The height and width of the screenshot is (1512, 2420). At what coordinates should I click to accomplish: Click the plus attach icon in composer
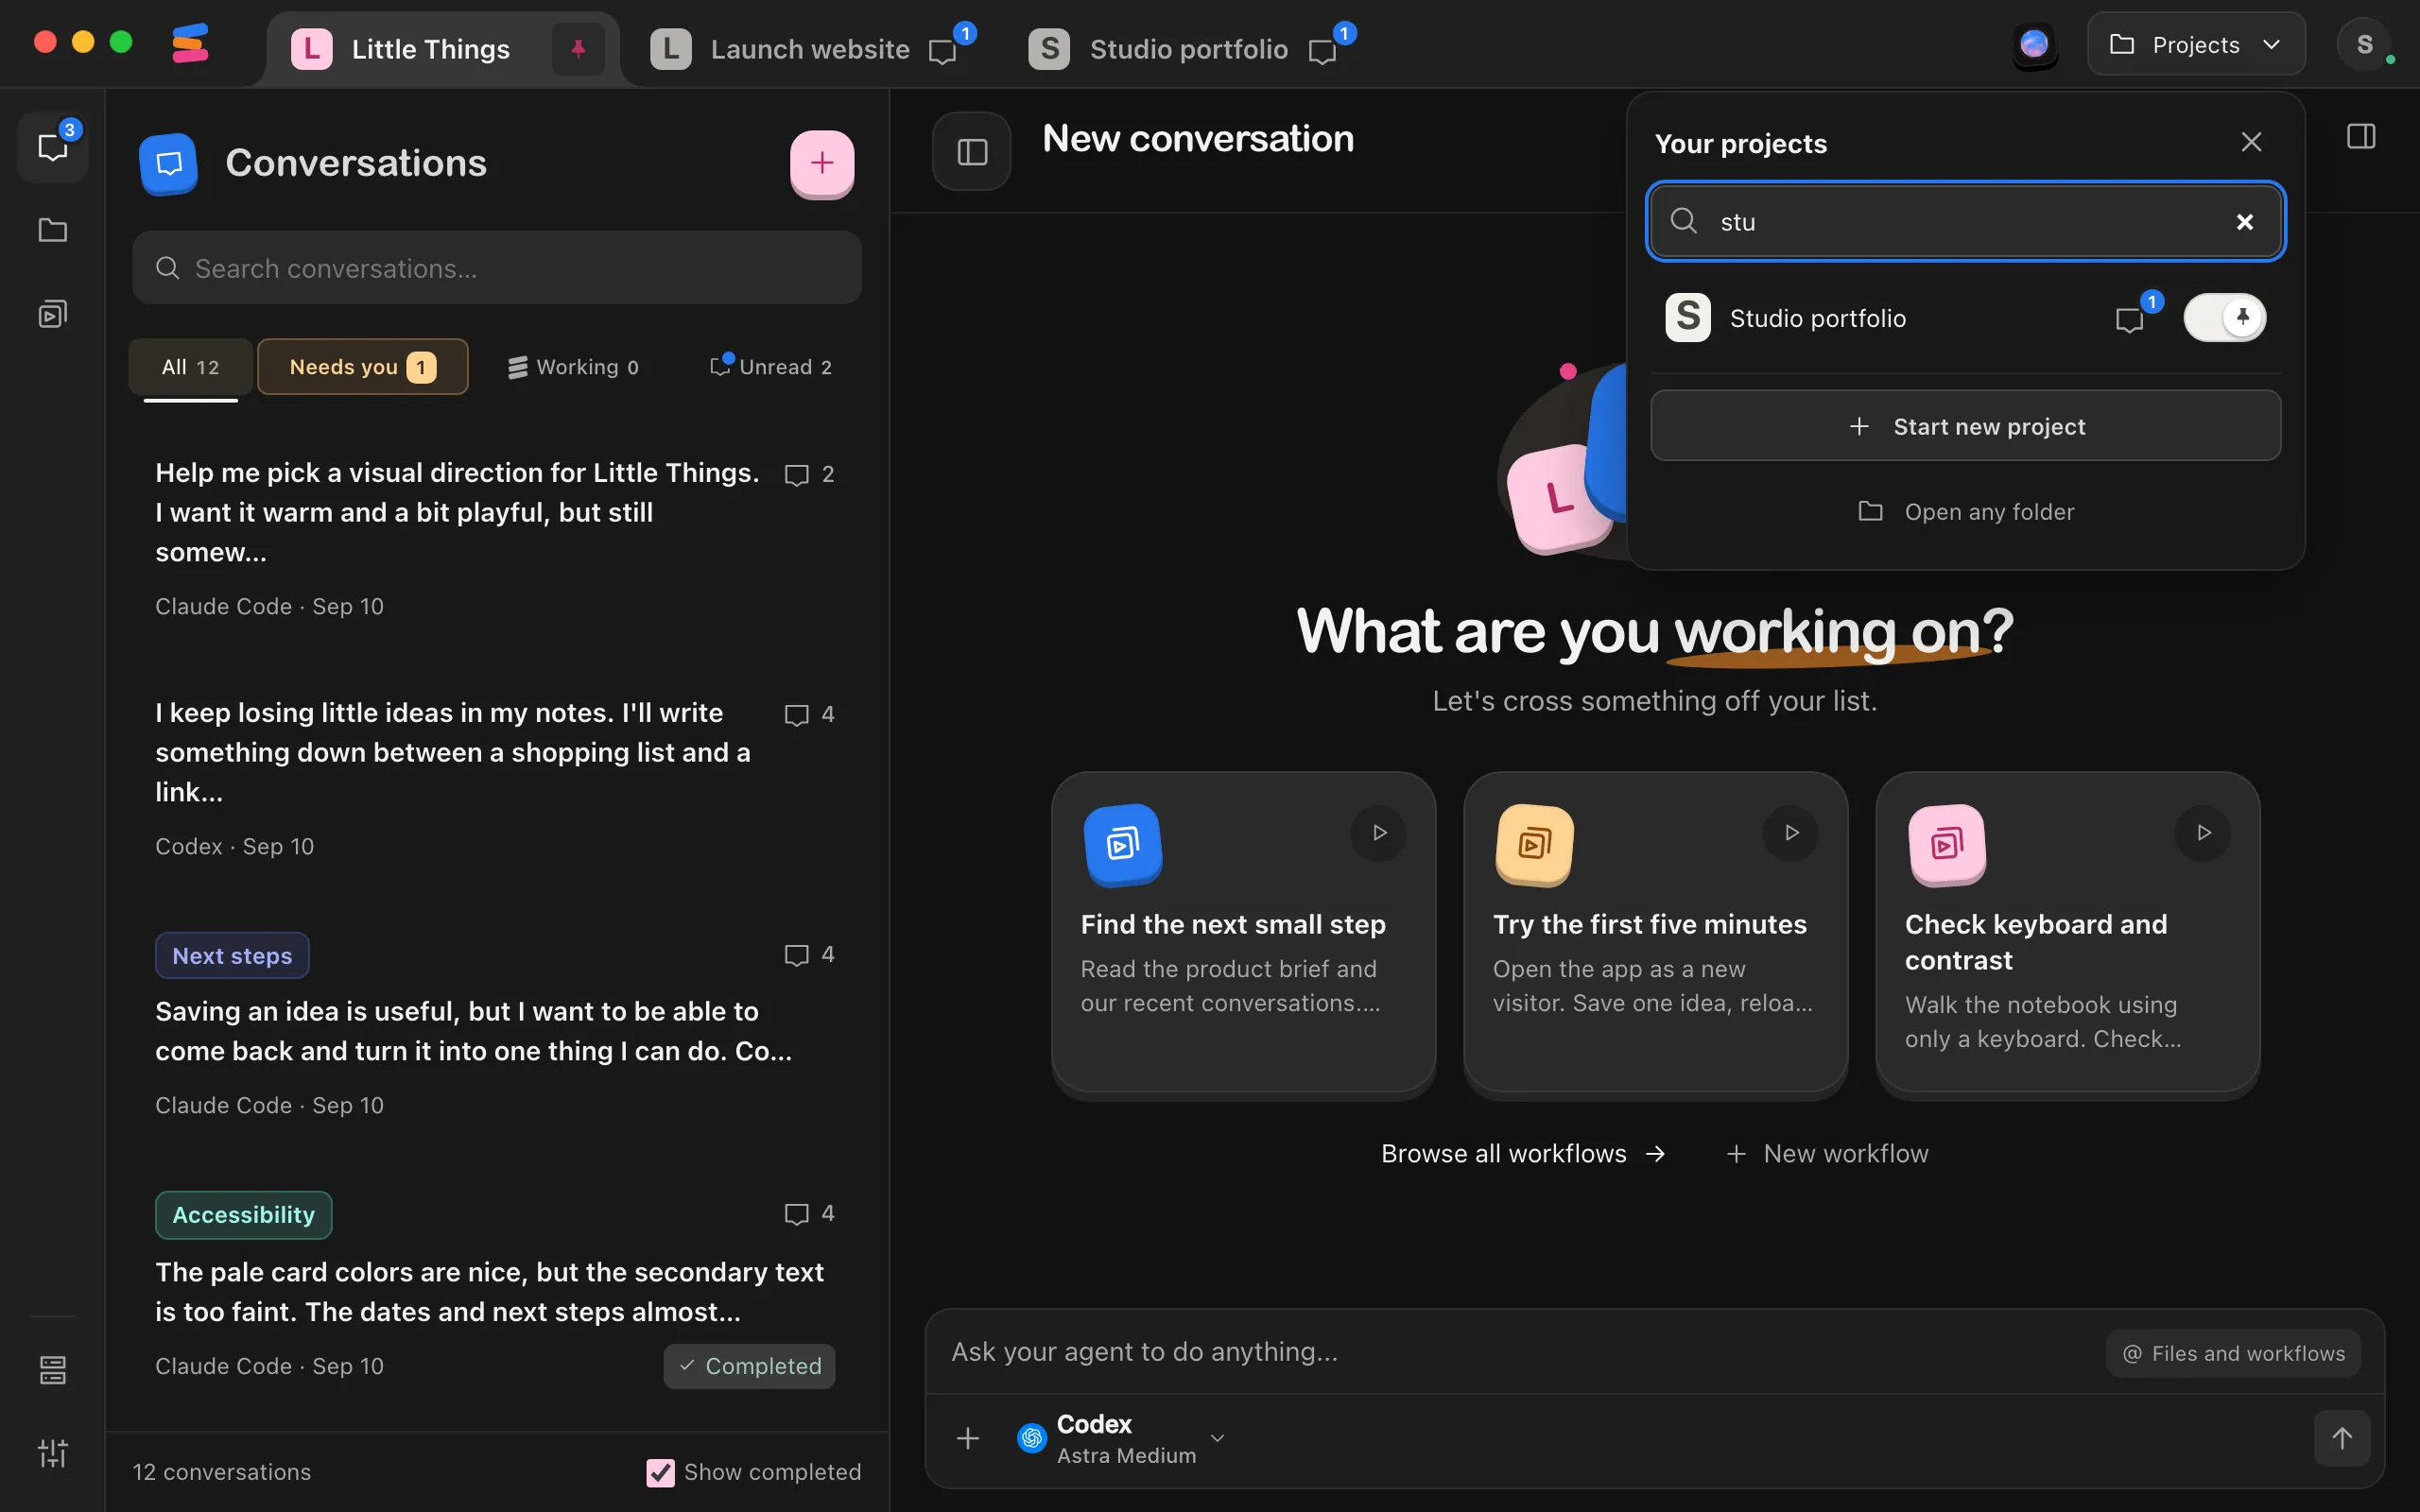[x=967, y=1438]
